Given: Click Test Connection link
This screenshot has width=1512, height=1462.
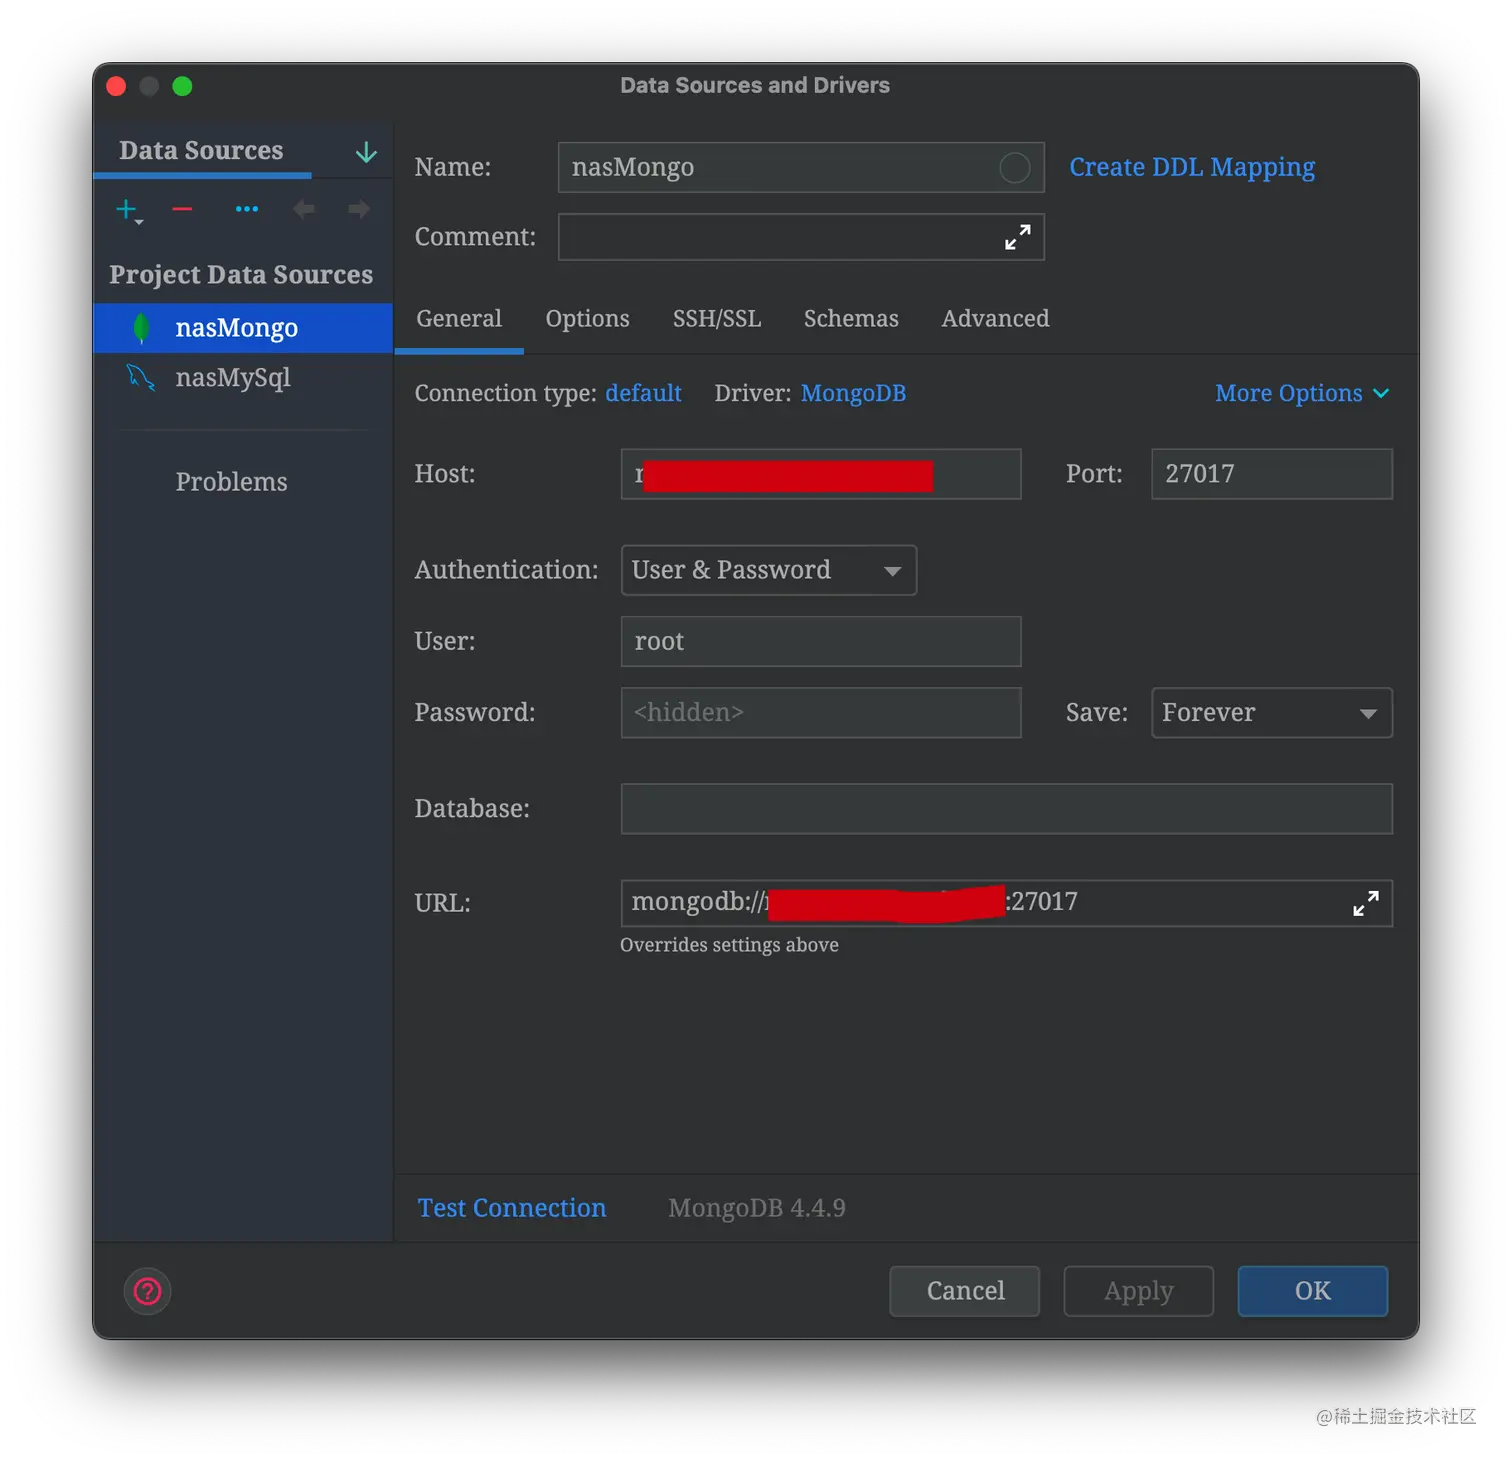Looking at the screenshot, I should coord(512,1208).
